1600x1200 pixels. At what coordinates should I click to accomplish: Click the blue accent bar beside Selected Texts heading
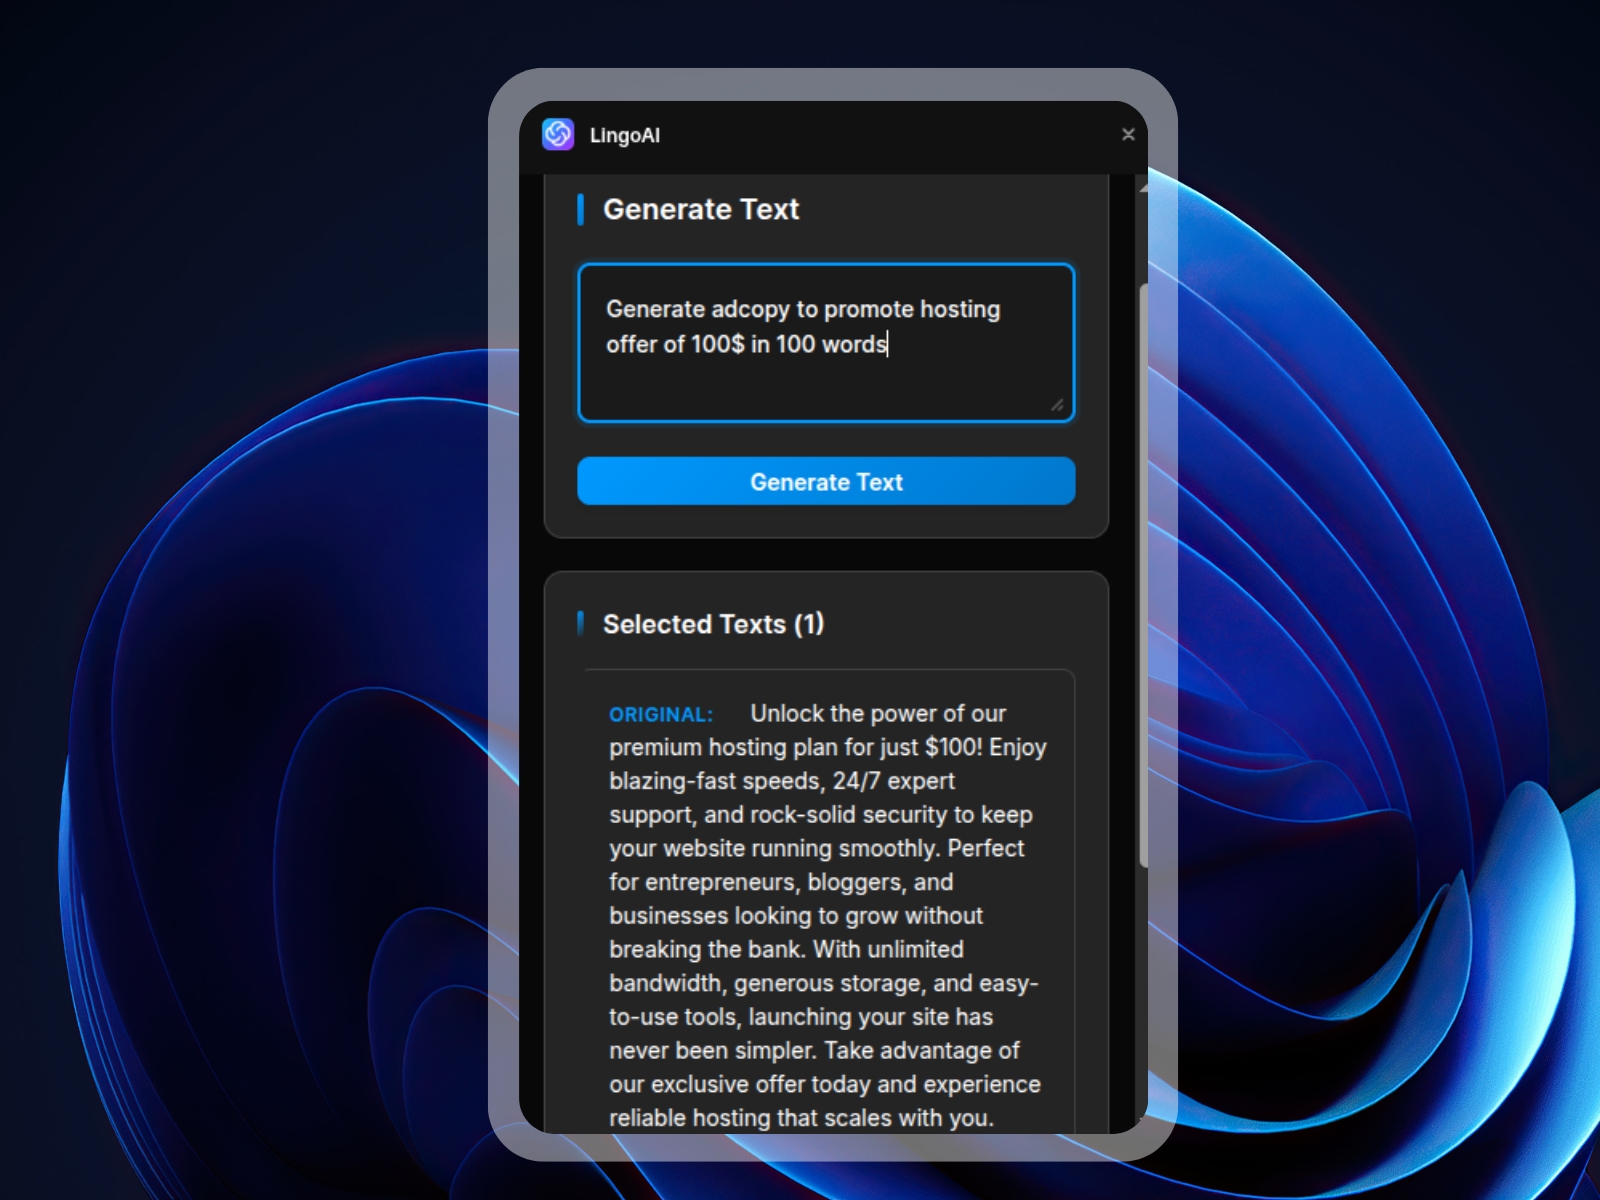(583, 623)
